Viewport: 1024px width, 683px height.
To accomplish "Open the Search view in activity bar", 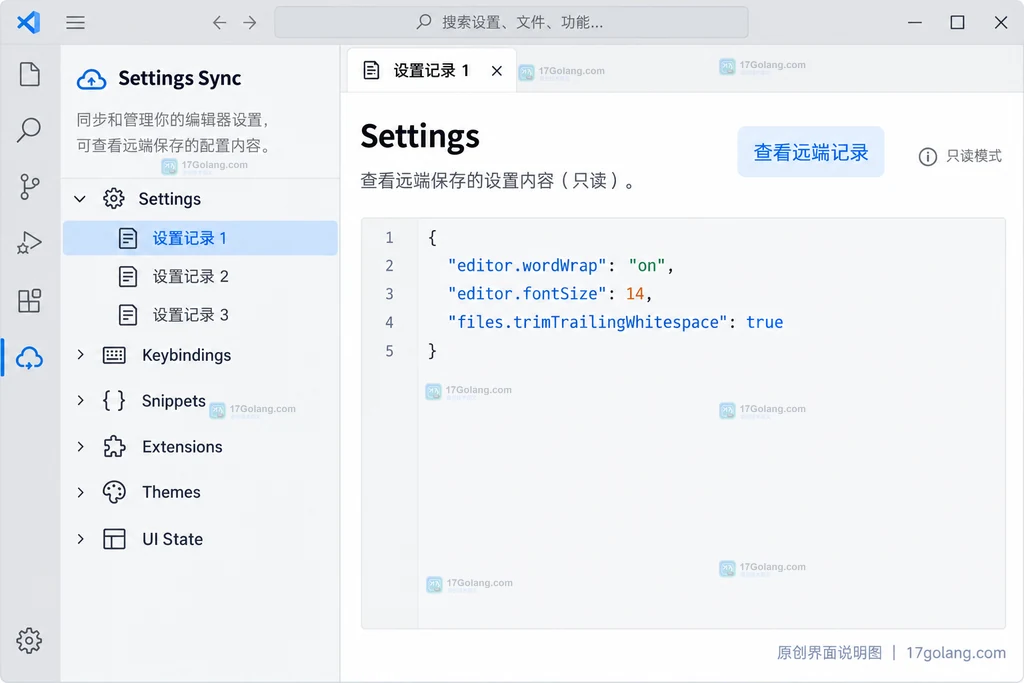I will pos(29,130).
